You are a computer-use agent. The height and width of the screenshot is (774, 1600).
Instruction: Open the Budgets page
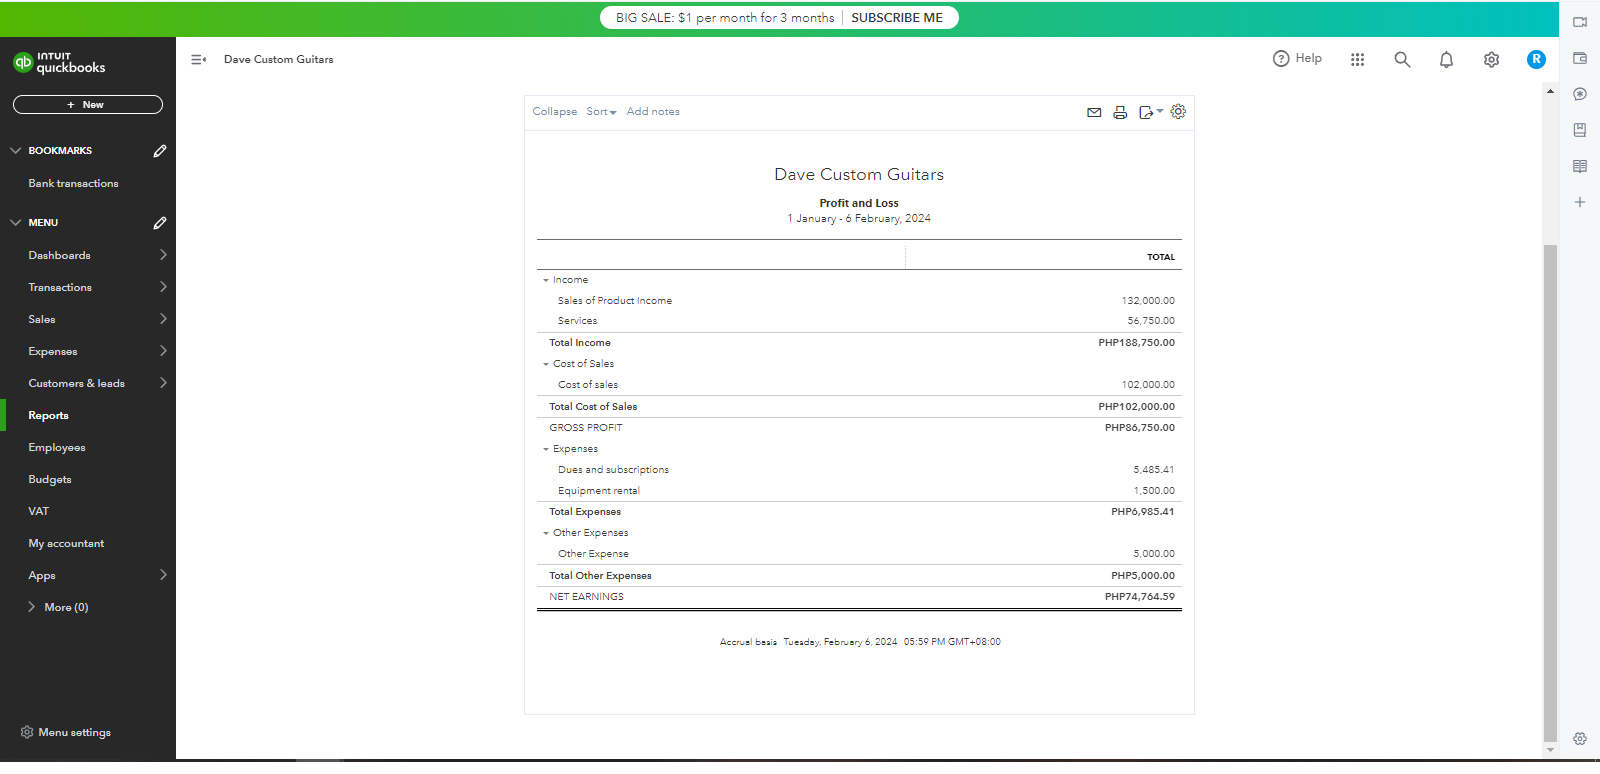point(50,479)
